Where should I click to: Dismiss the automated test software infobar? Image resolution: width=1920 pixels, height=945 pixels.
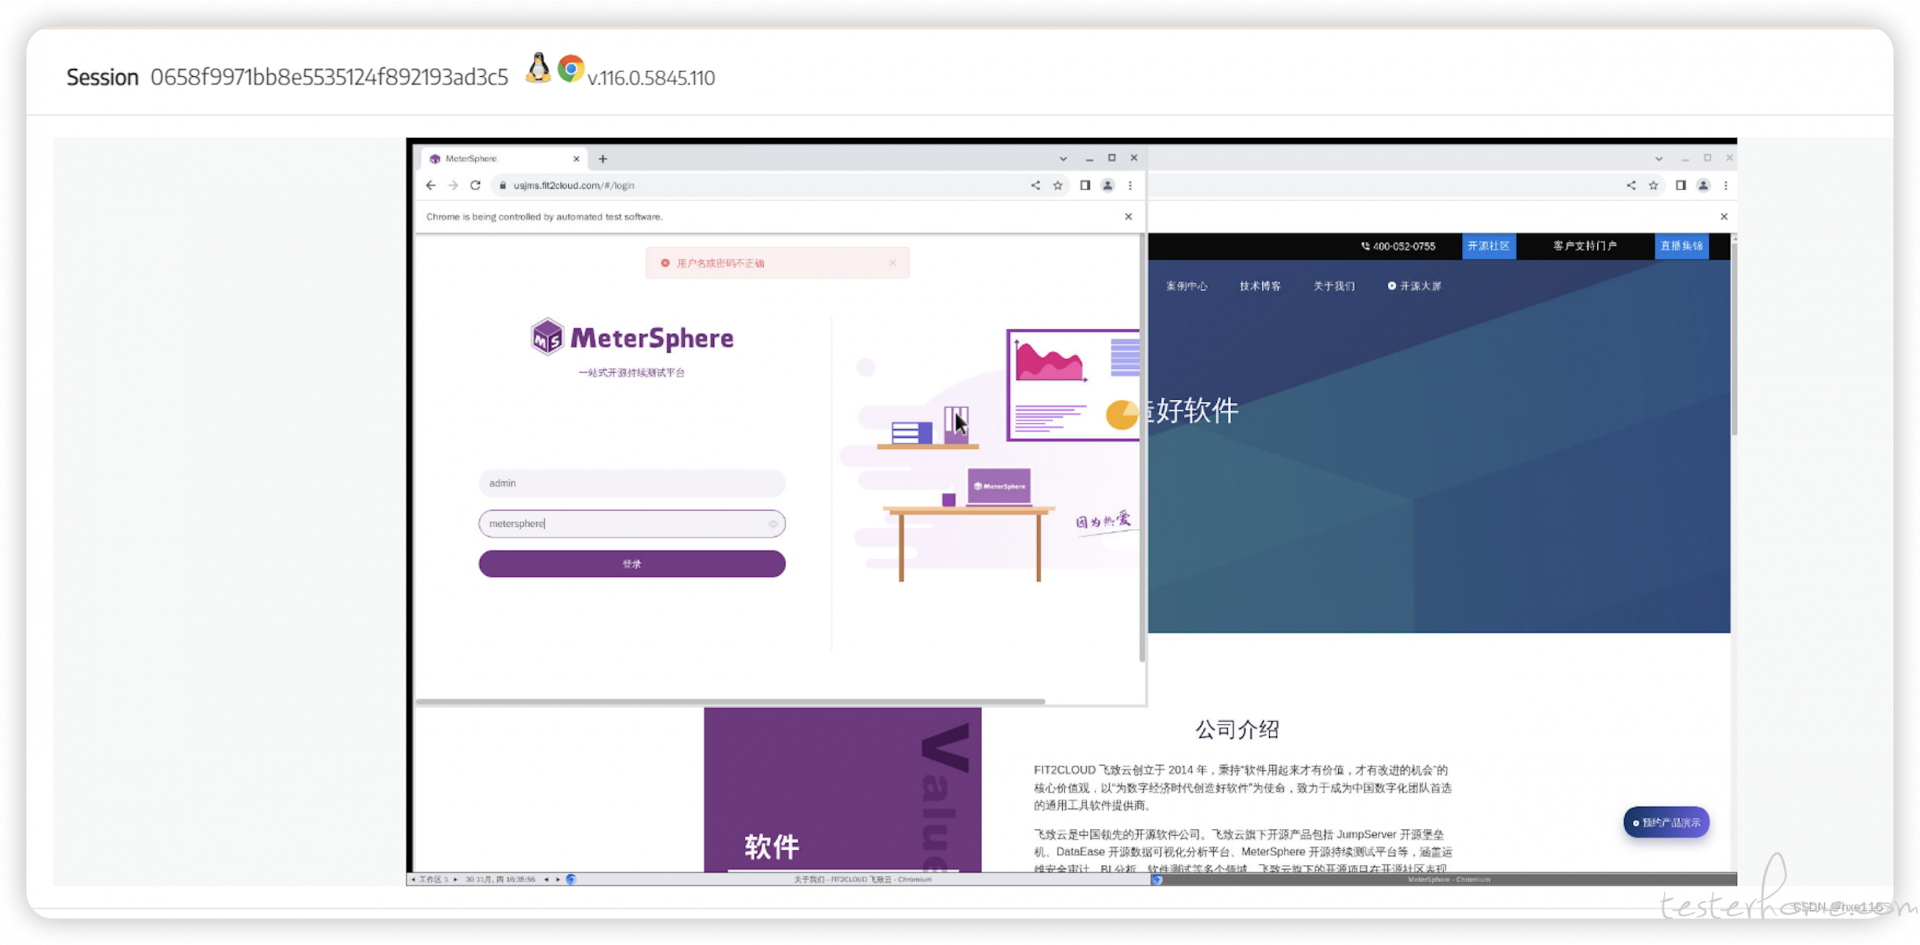click(x=1129, y=216)
